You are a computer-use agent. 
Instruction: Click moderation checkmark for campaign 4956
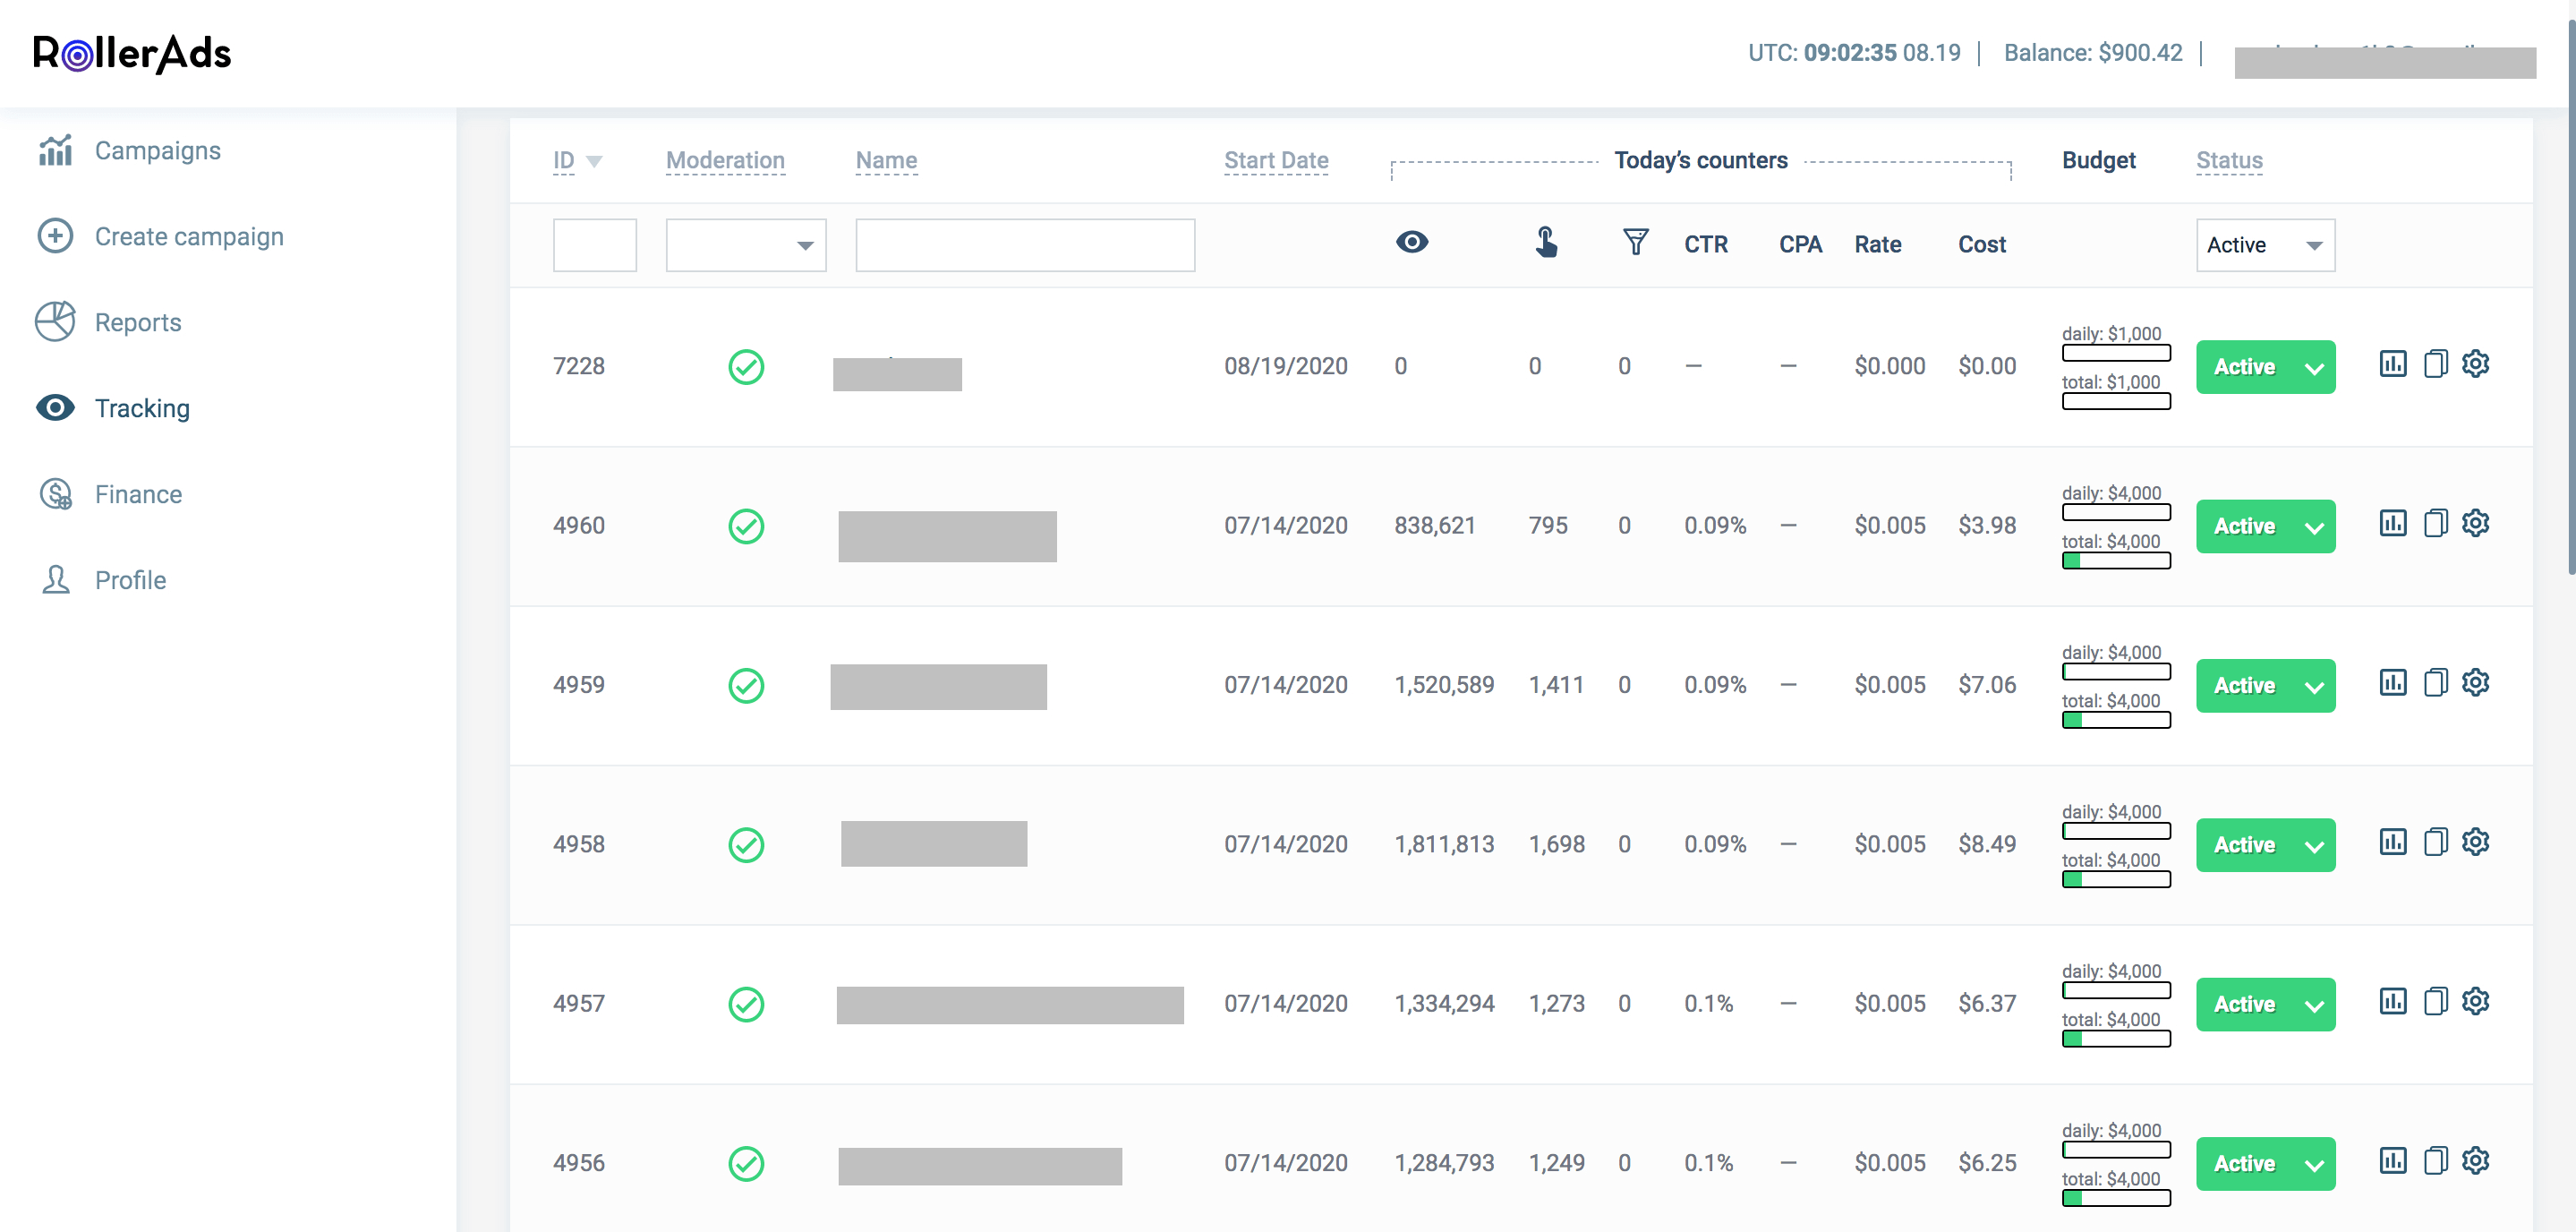pyautogui.click(x=746, y=1164)
